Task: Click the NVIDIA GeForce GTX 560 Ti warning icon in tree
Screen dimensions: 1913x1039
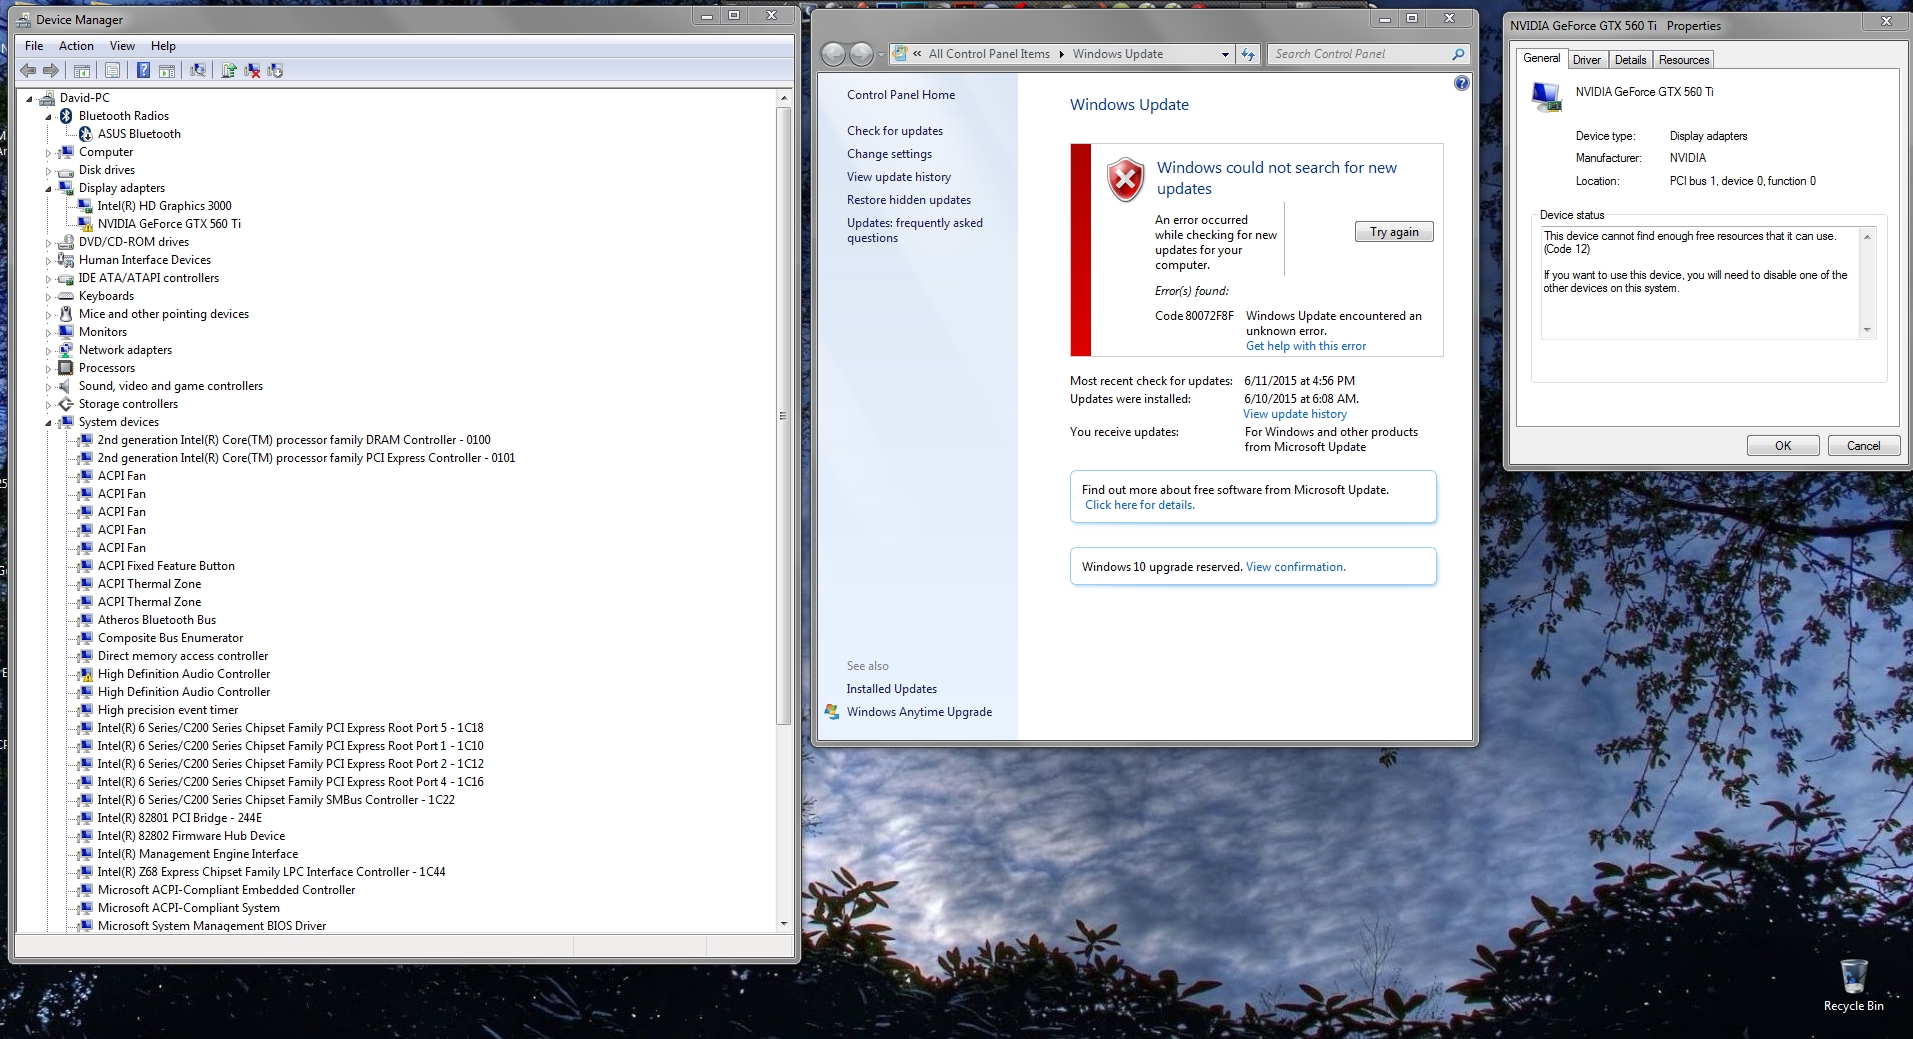Action: [85, 224]
